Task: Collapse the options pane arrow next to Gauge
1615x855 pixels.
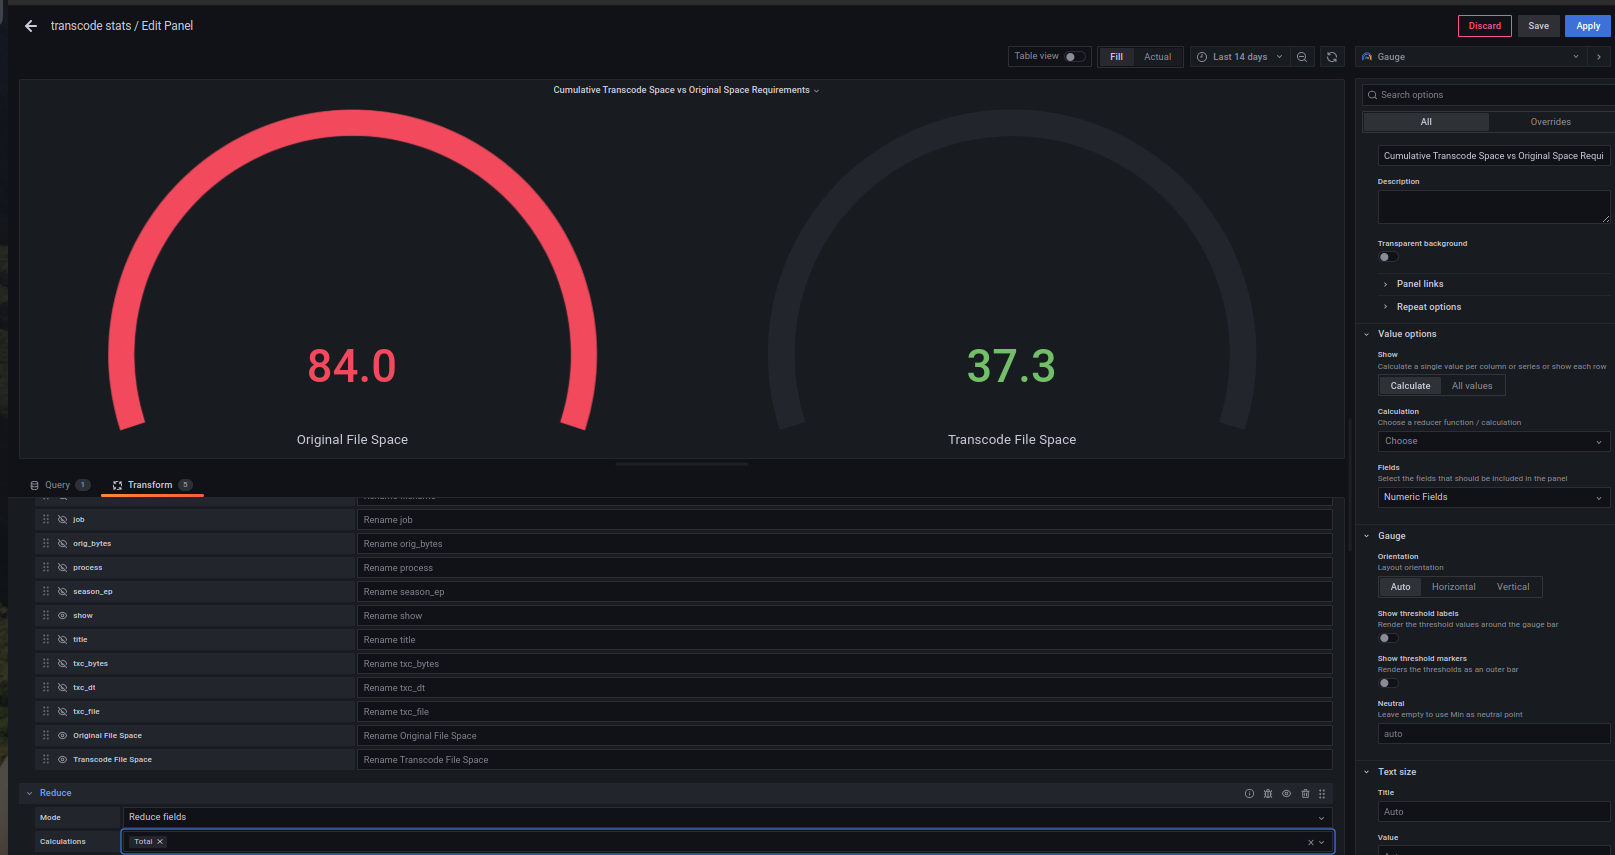Action: point(1599,57)
